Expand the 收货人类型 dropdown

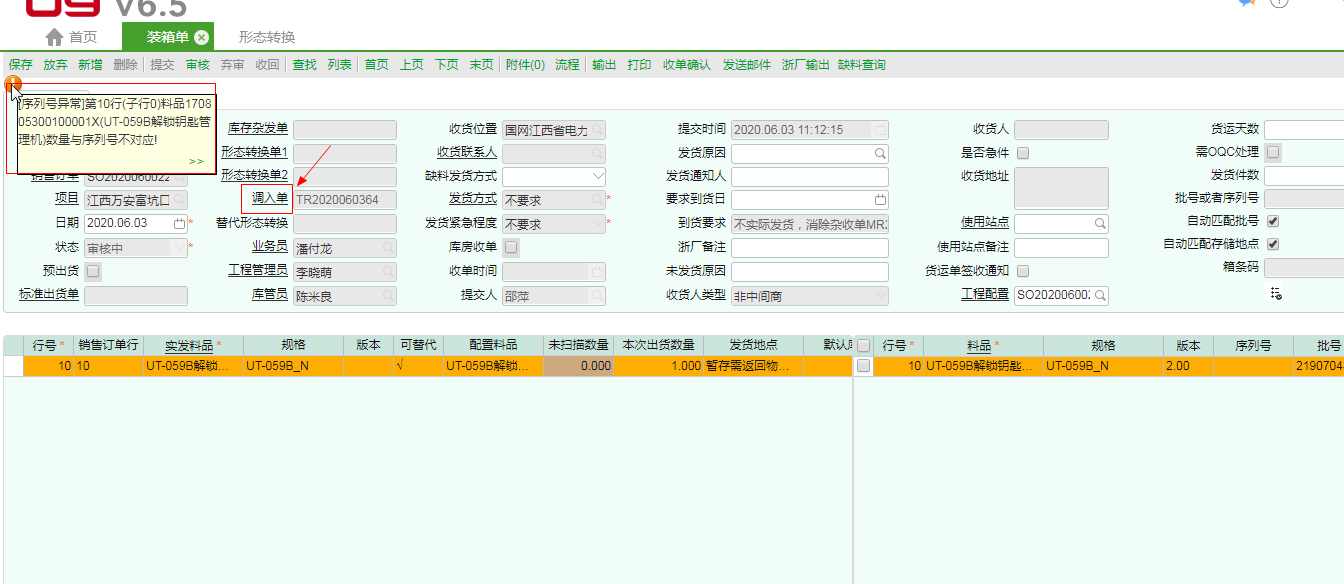[x=880, y=296]
